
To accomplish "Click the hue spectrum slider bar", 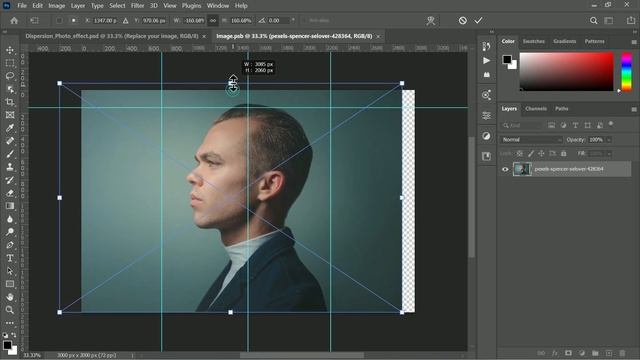I will point(626,71).
